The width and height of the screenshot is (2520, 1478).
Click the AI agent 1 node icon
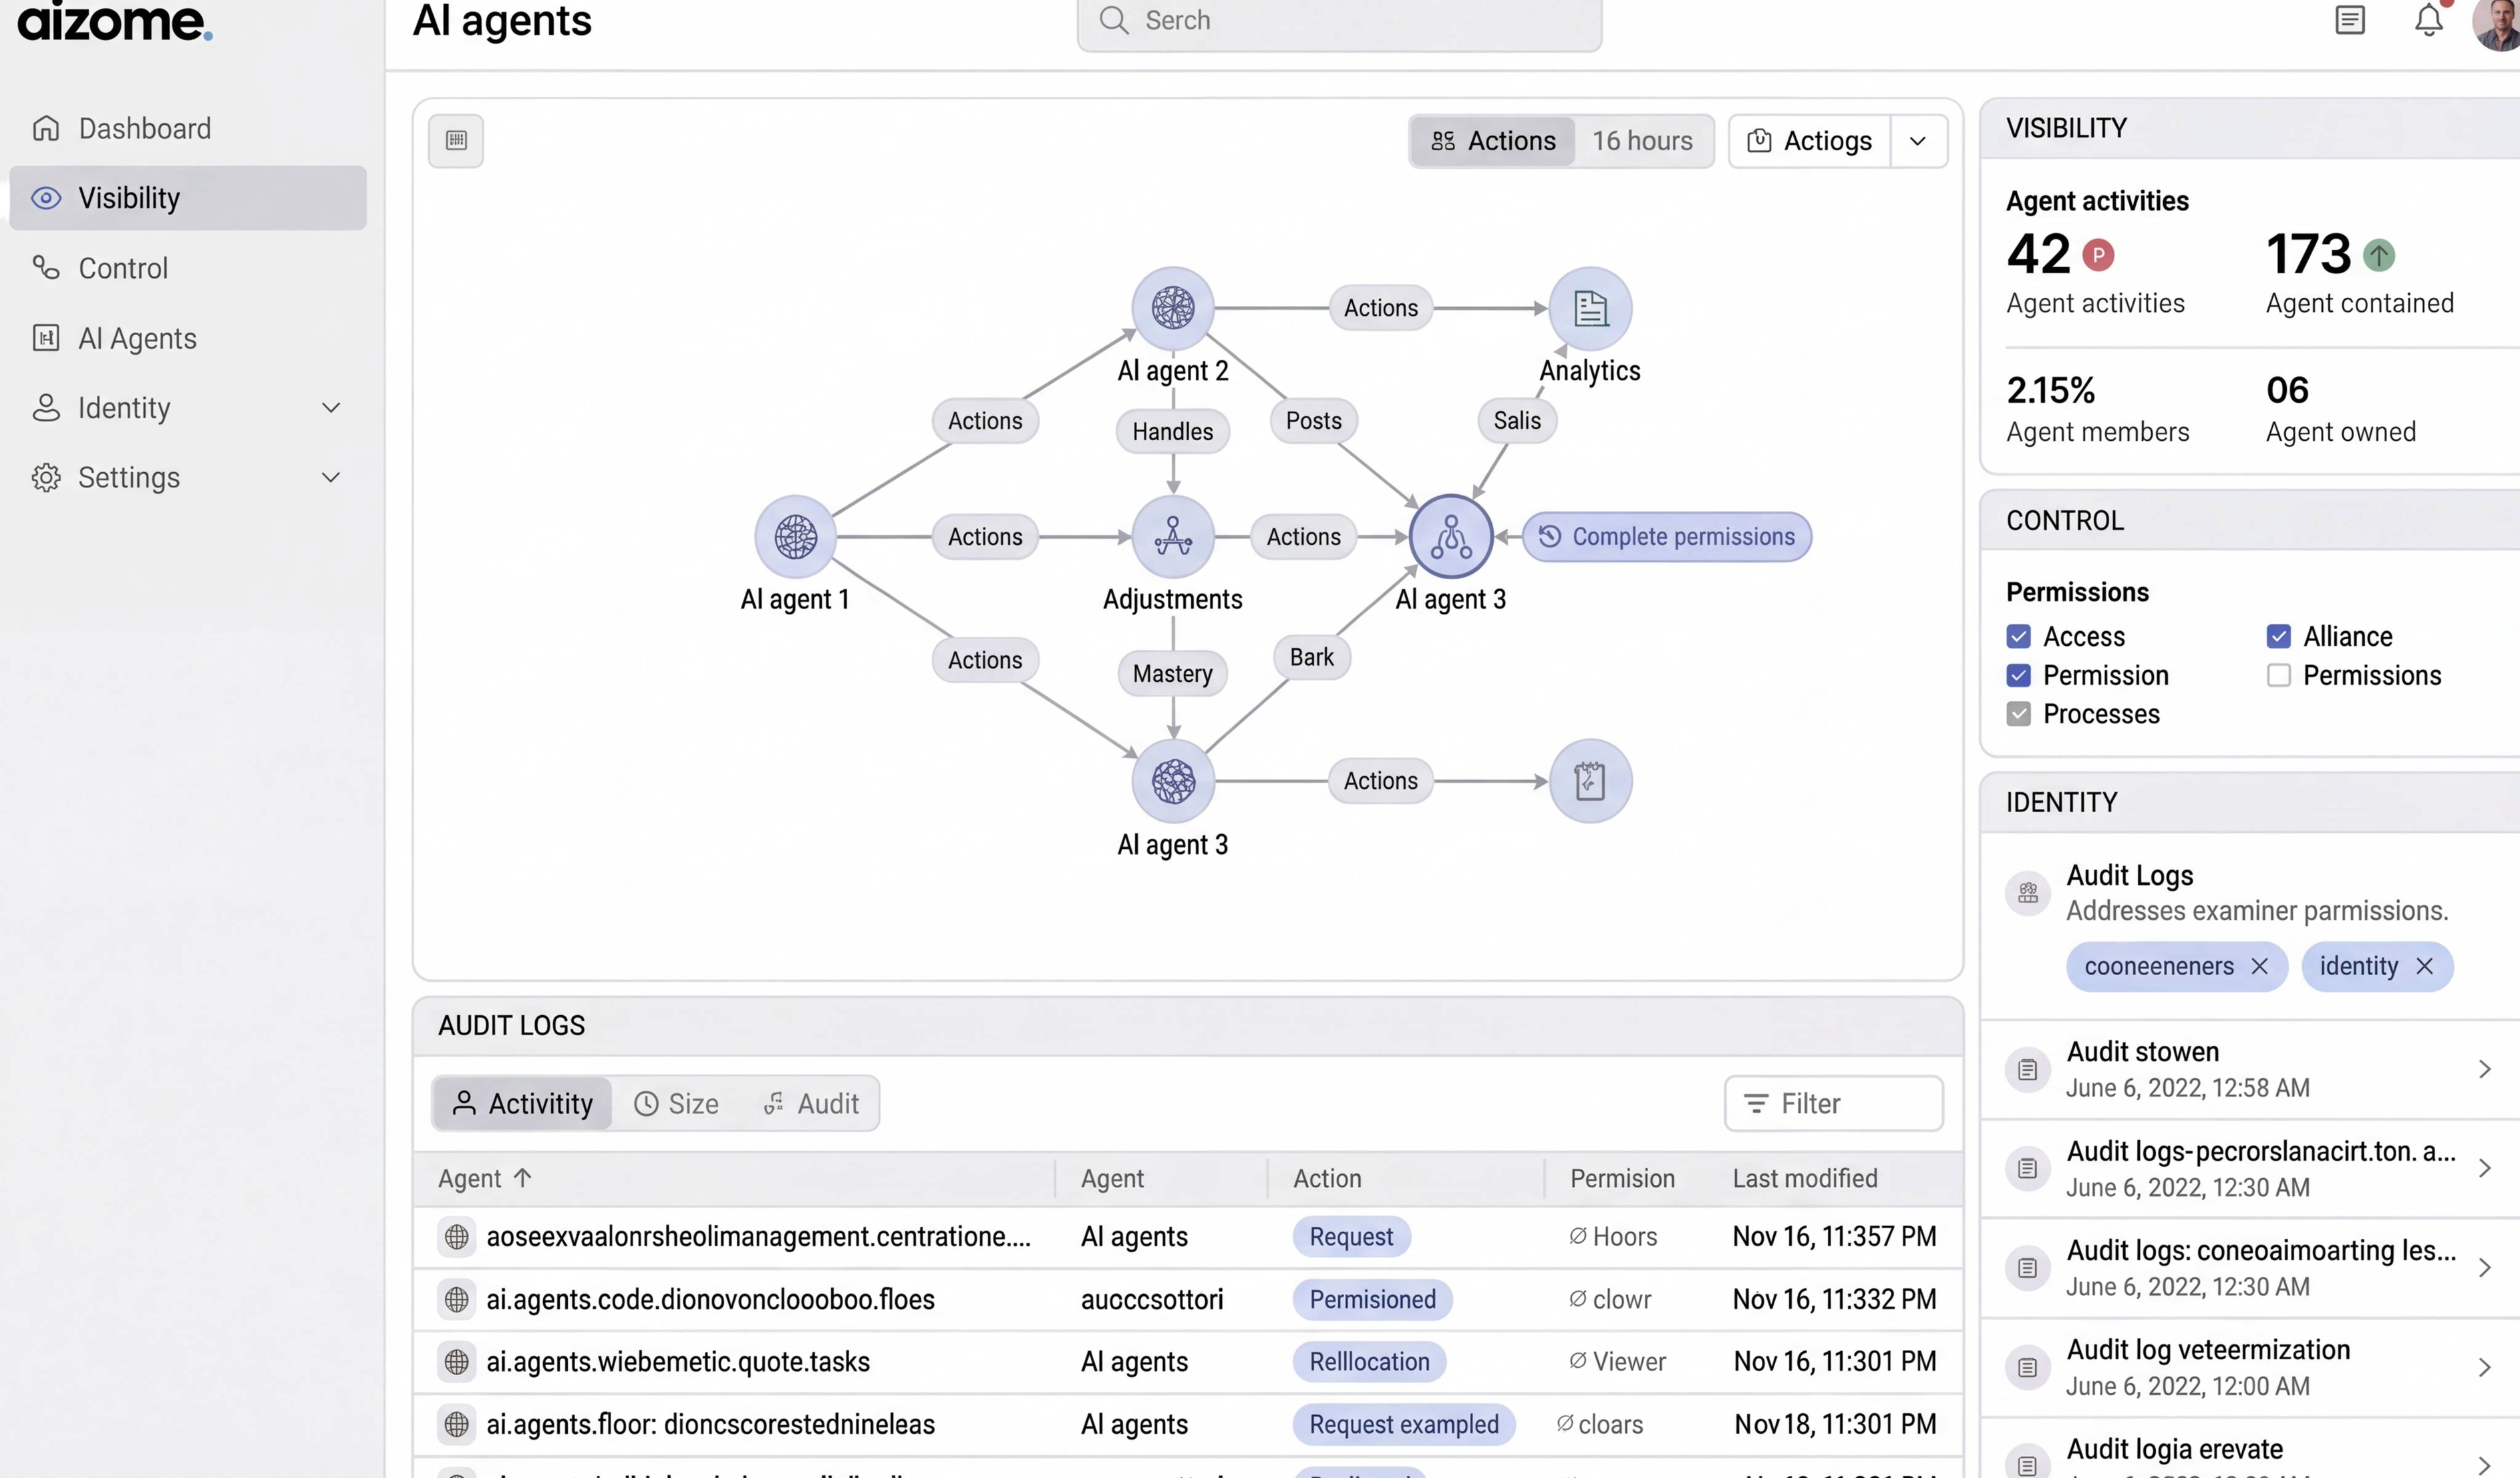(795, 537)
